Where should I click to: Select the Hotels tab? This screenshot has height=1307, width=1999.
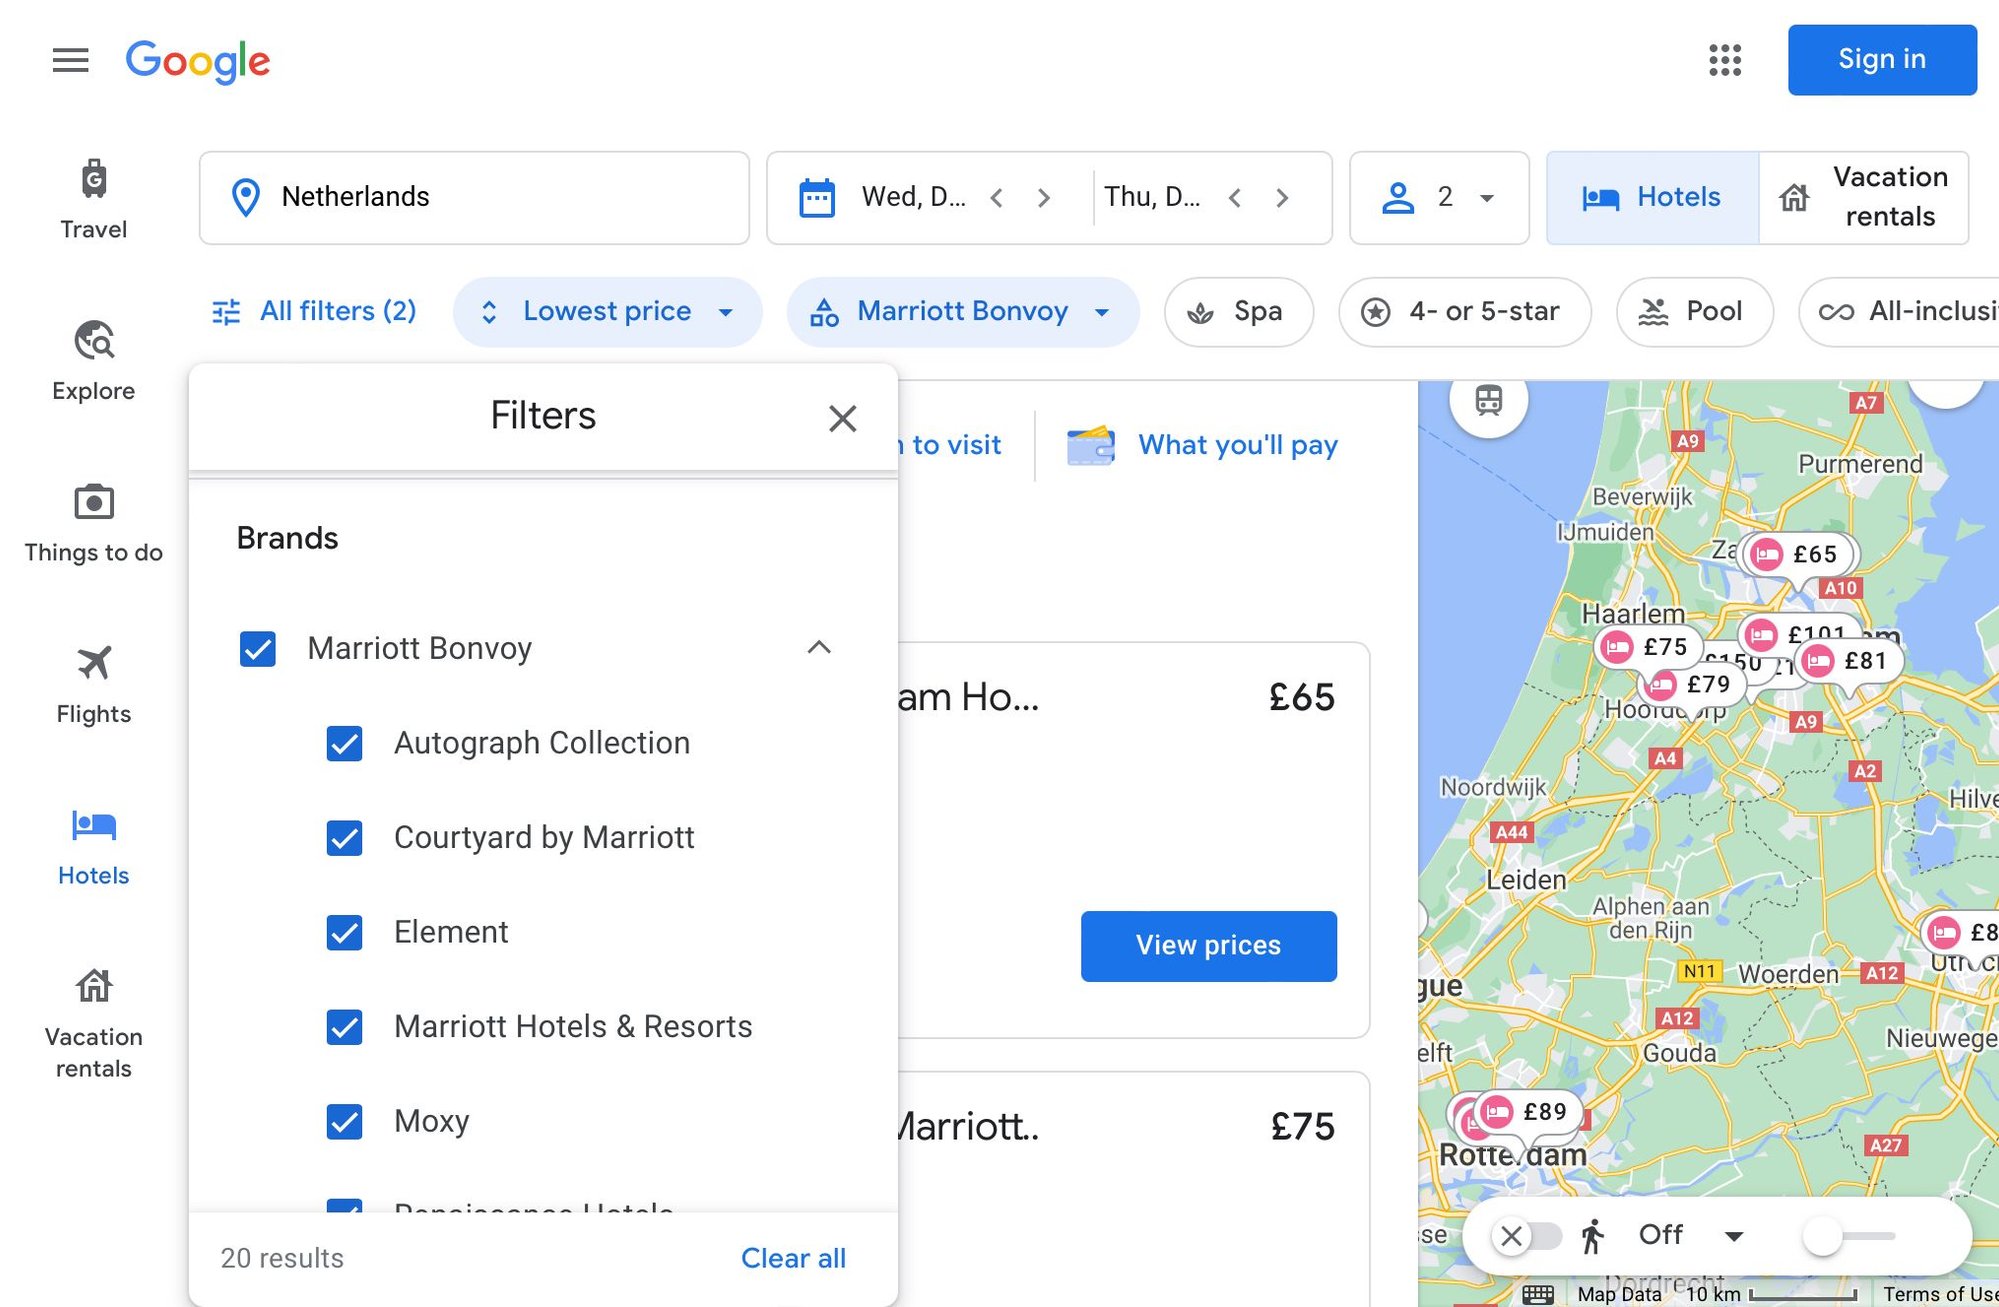(x=1651, y=197)
